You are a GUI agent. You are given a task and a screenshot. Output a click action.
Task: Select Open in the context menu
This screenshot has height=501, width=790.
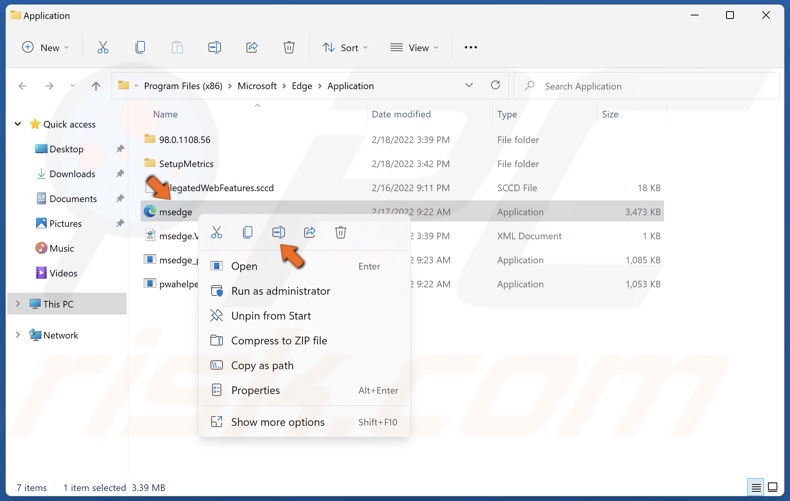coord(304,266)
